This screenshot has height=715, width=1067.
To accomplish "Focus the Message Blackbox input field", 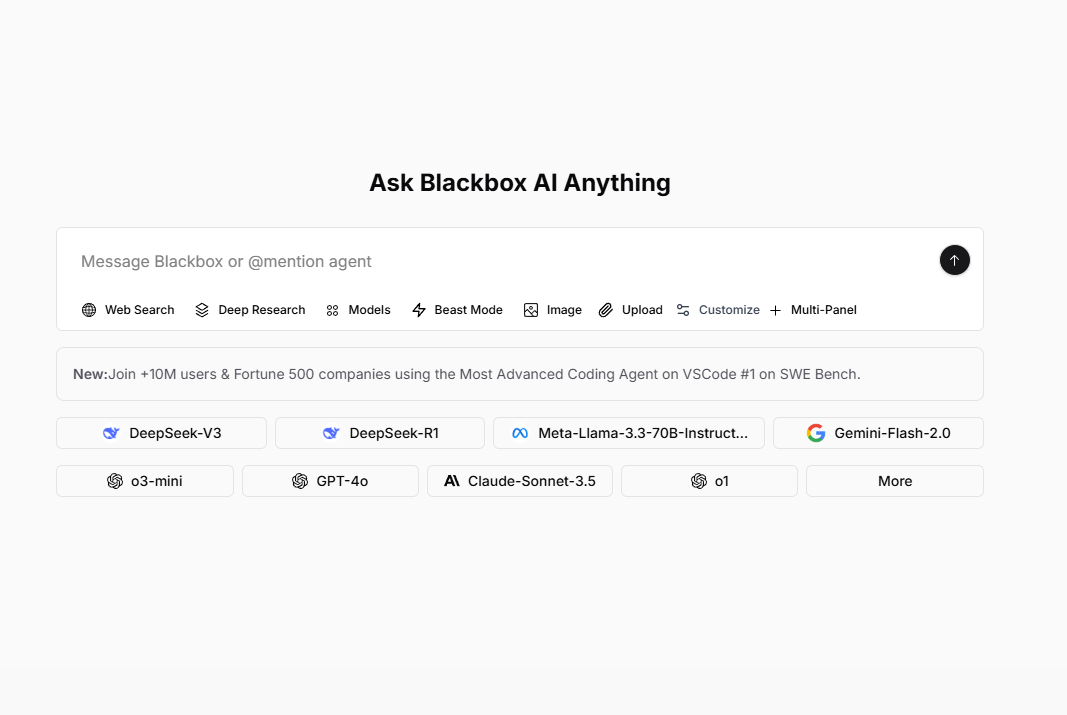I will coord(504,261).
